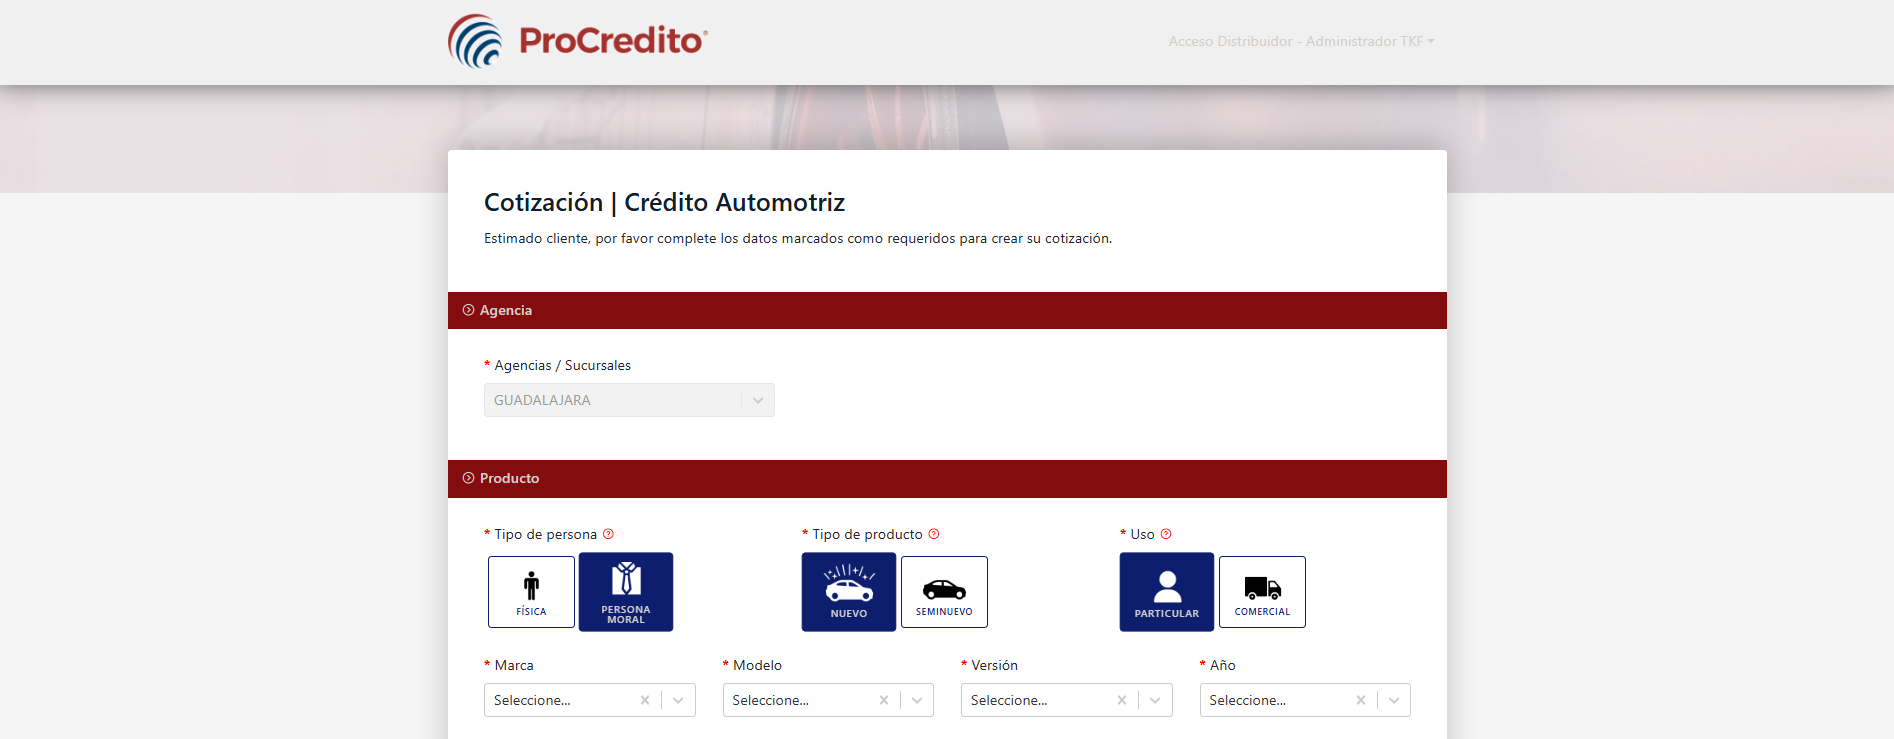Click help icon beside Tipo de producto

click(934, 534)
